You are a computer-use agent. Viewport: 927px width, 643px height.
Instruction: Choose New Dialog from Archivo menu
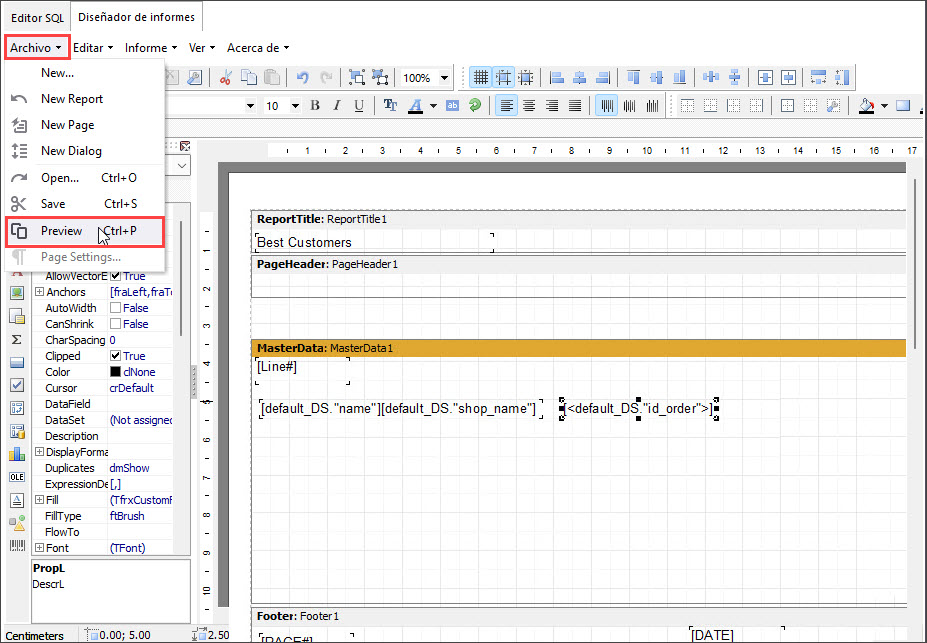pos(84,151)
